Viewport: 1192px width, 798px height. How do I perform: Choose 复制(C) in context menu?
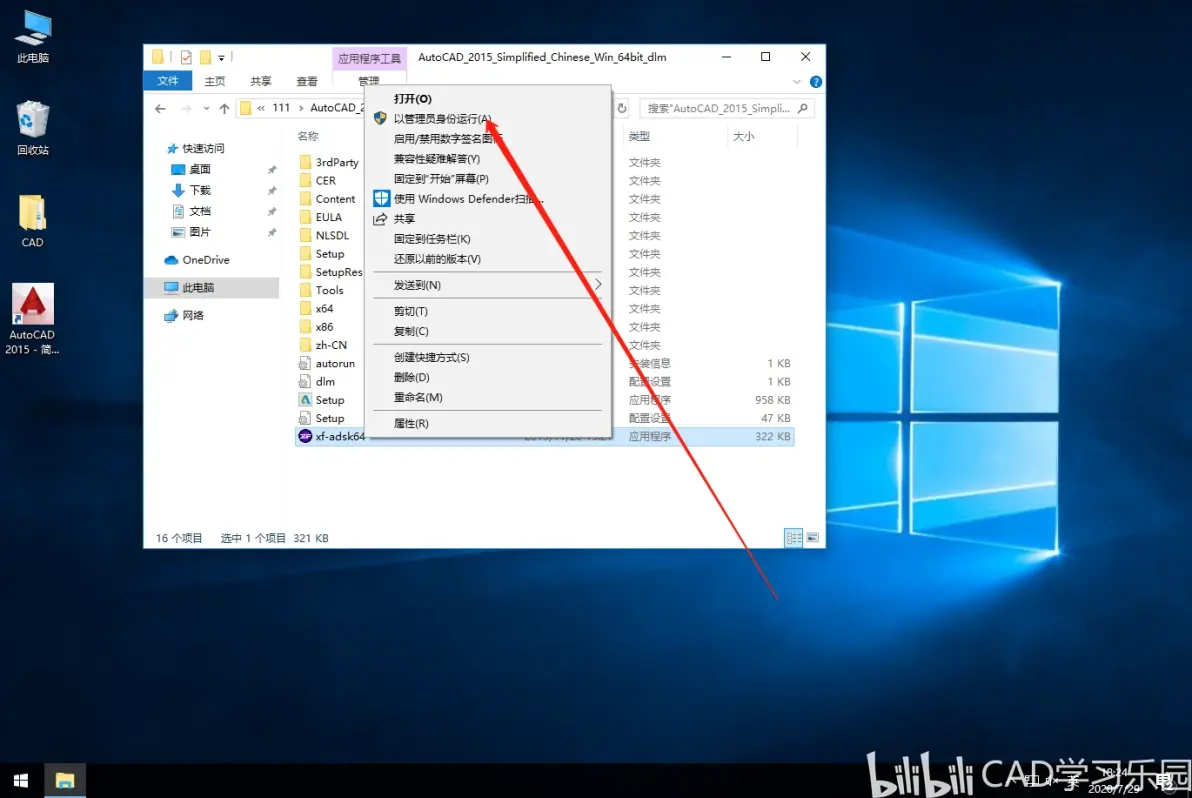tap(411, 331)
